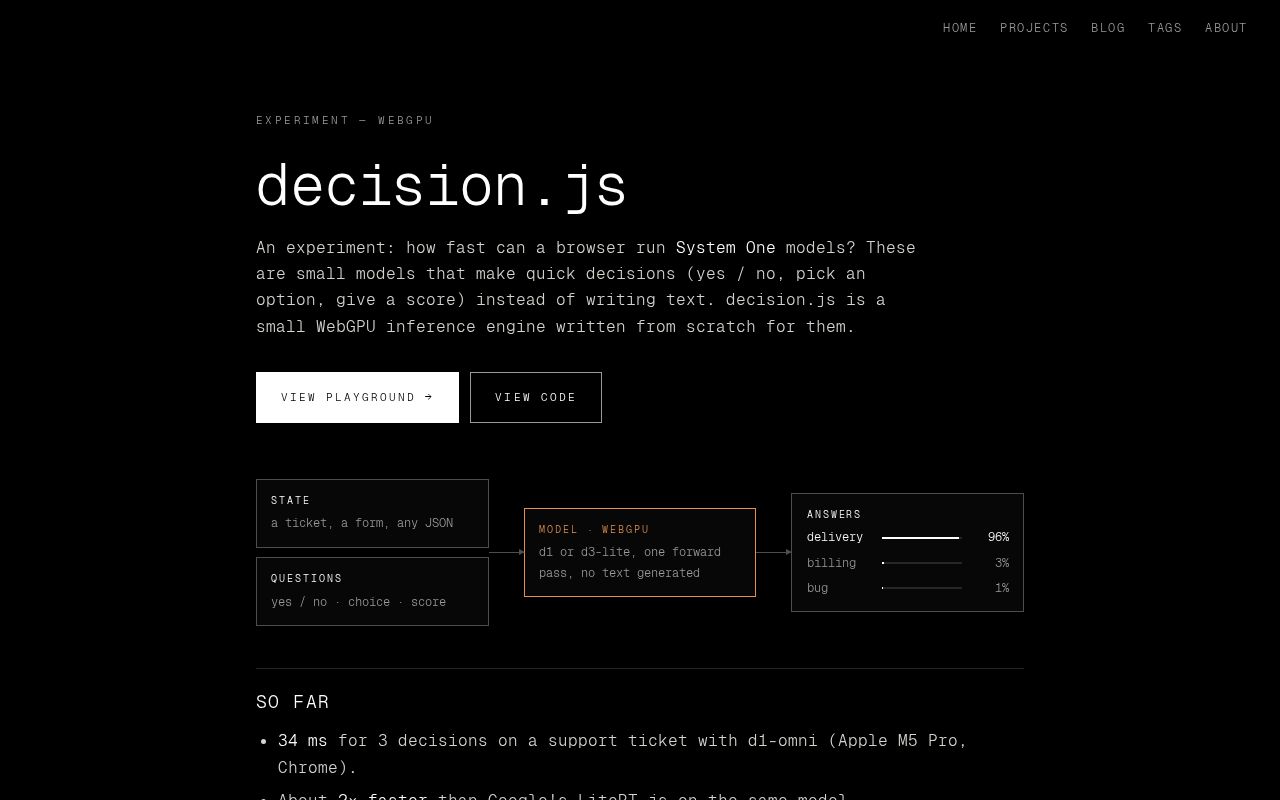The width and height of the screenshot is (1280, 800).
Task: Click the 'ANSWERS' panel label
Action: [834, 514]
